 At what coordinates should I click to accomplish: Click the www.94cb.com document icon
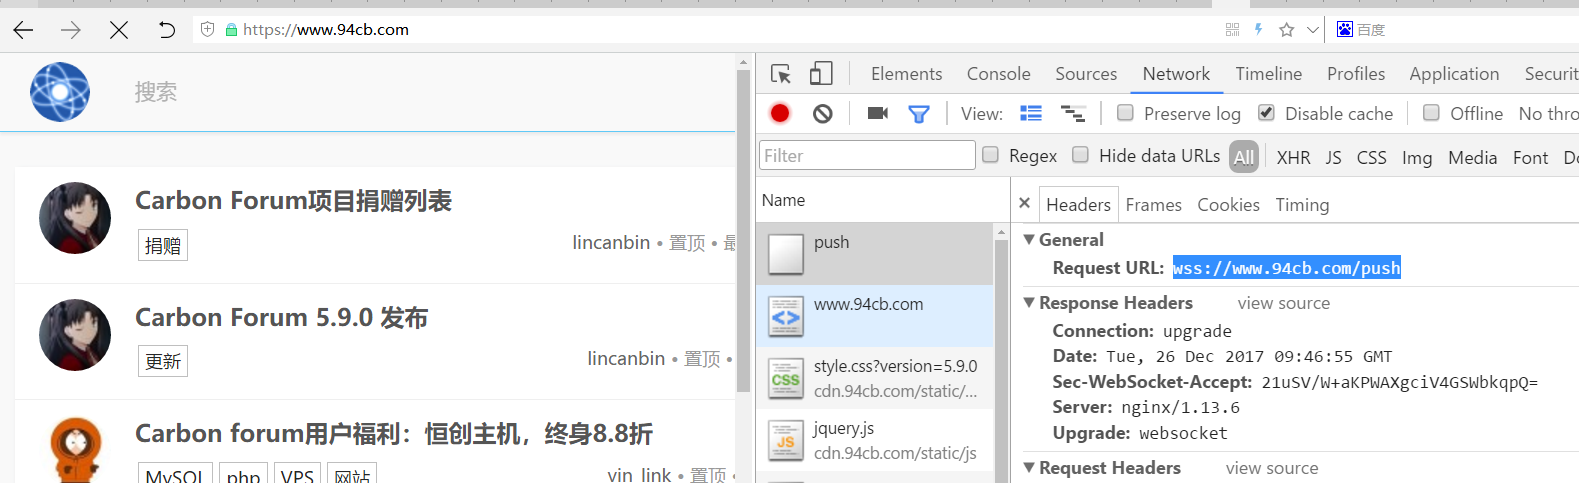click(786, 316)
